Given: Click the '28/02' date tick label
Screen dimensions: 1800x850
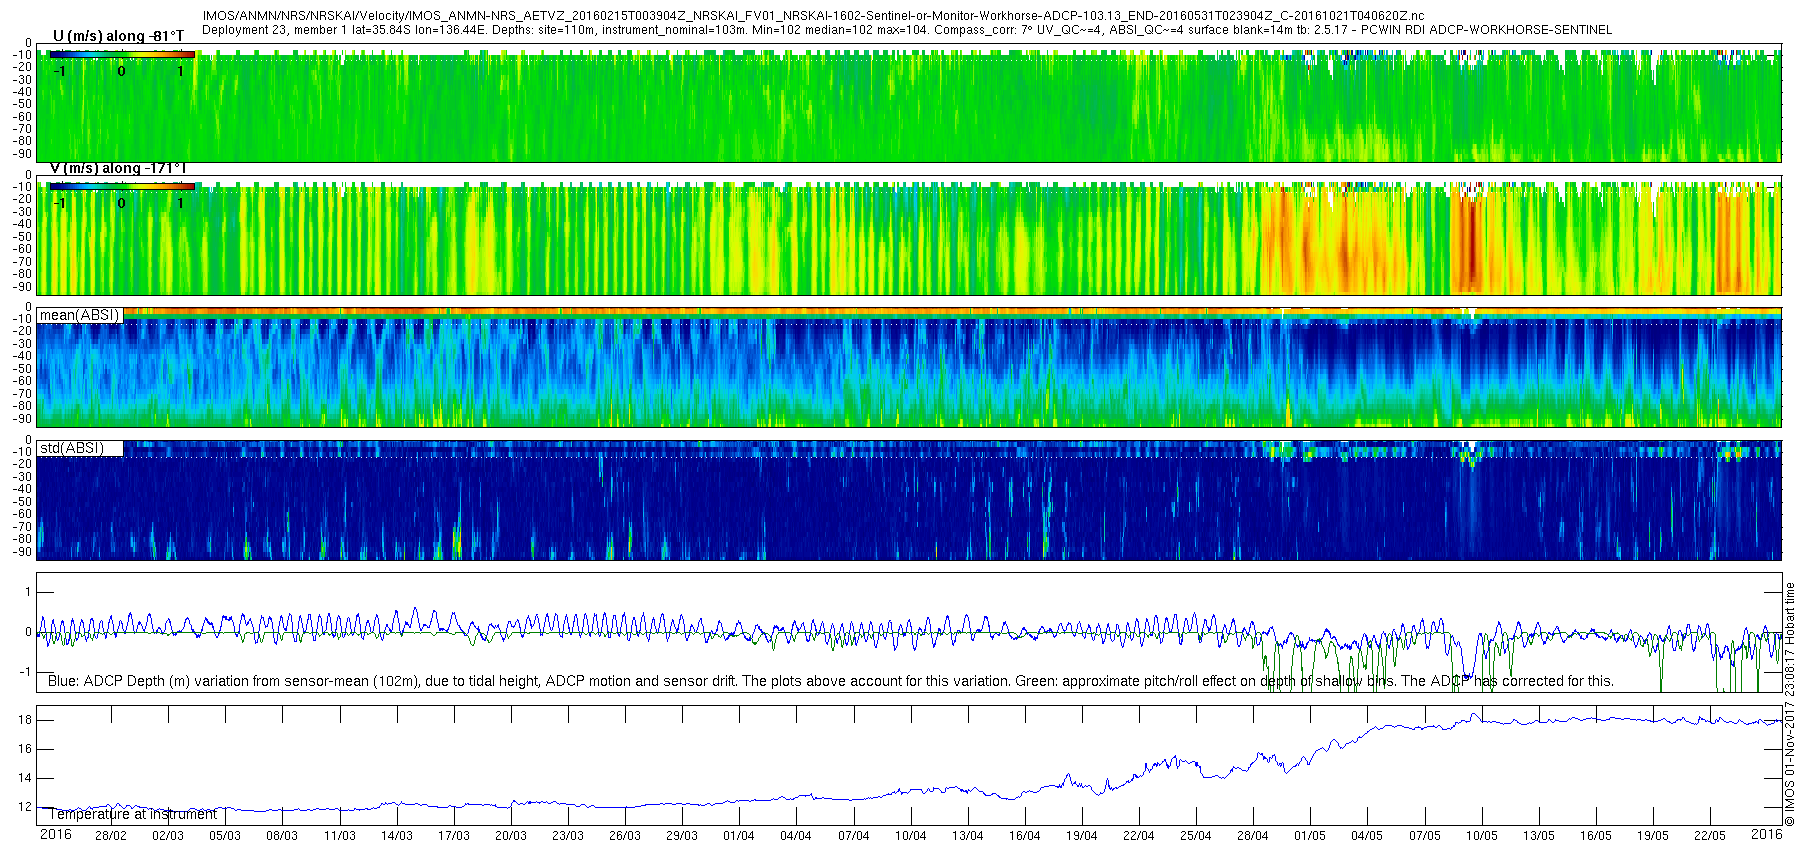Looking at the screenshot, I should click(x=111, y=836).
